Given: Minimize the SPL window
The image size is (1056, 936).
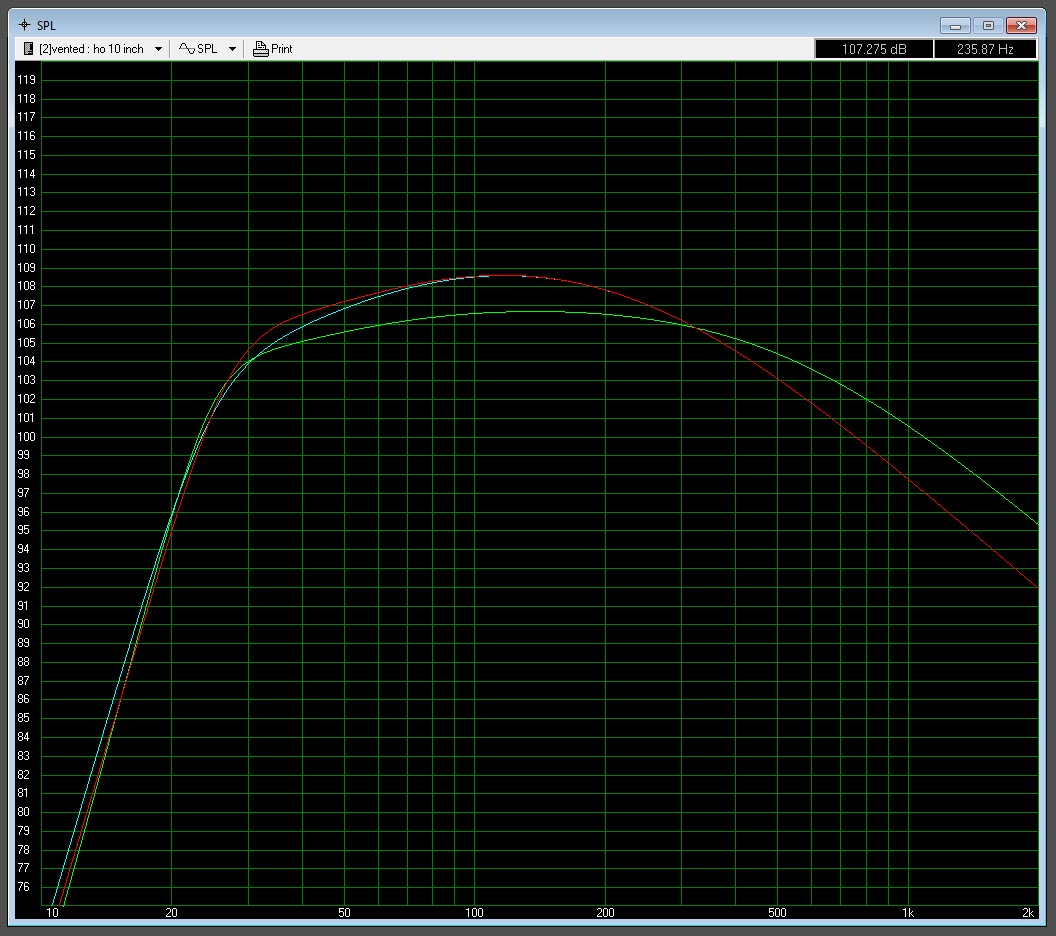Looking at the screenshot, I should pyautogui.click(x=956, y=26).
